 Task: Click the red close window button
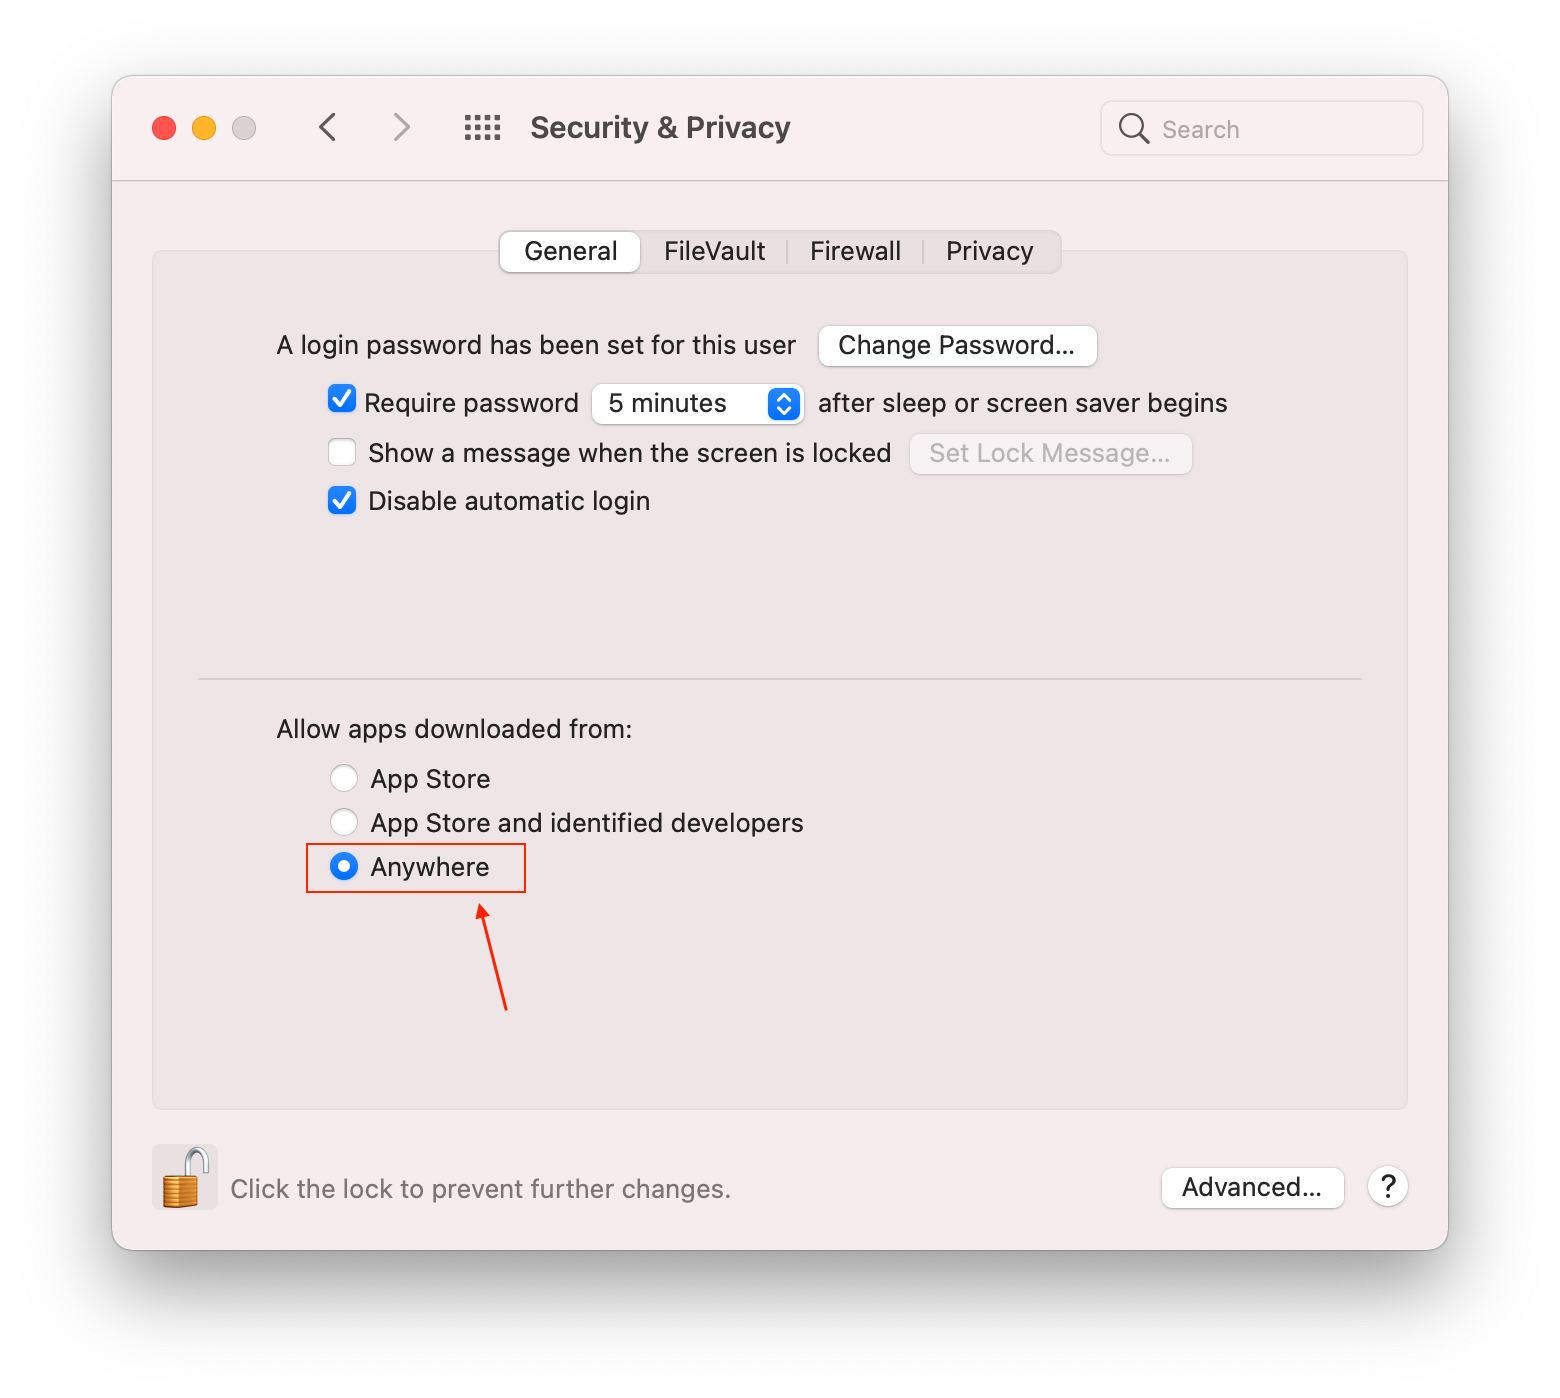tap(164, 128)
